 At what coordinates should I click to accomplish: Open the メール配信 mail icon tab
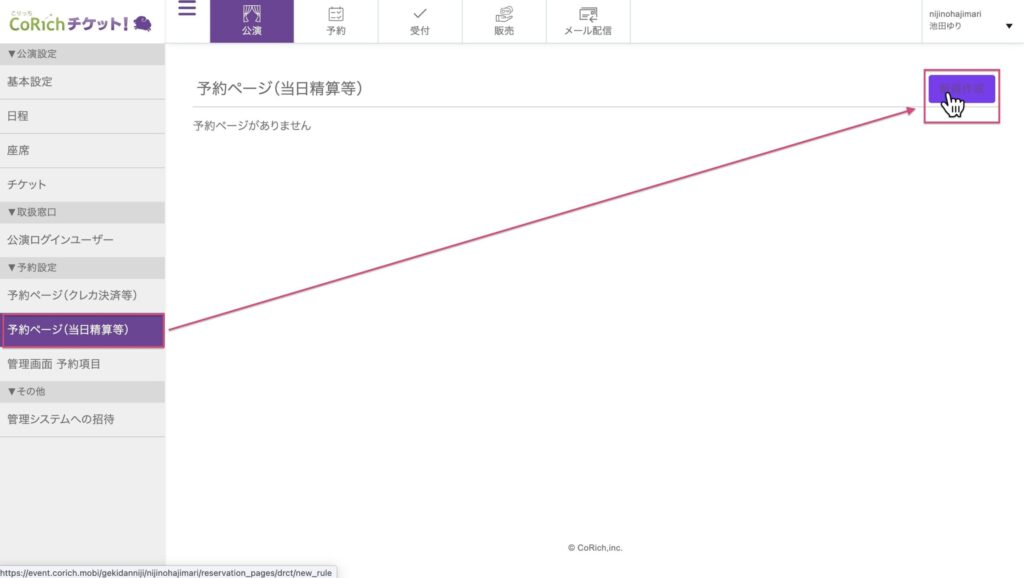point(588,21)
